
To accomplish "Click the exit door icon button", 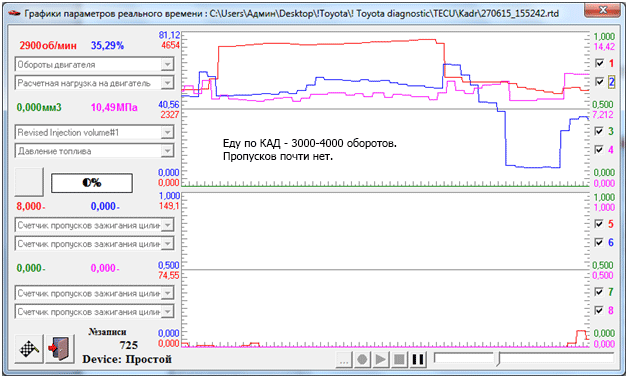I will [x=59, y=349].
